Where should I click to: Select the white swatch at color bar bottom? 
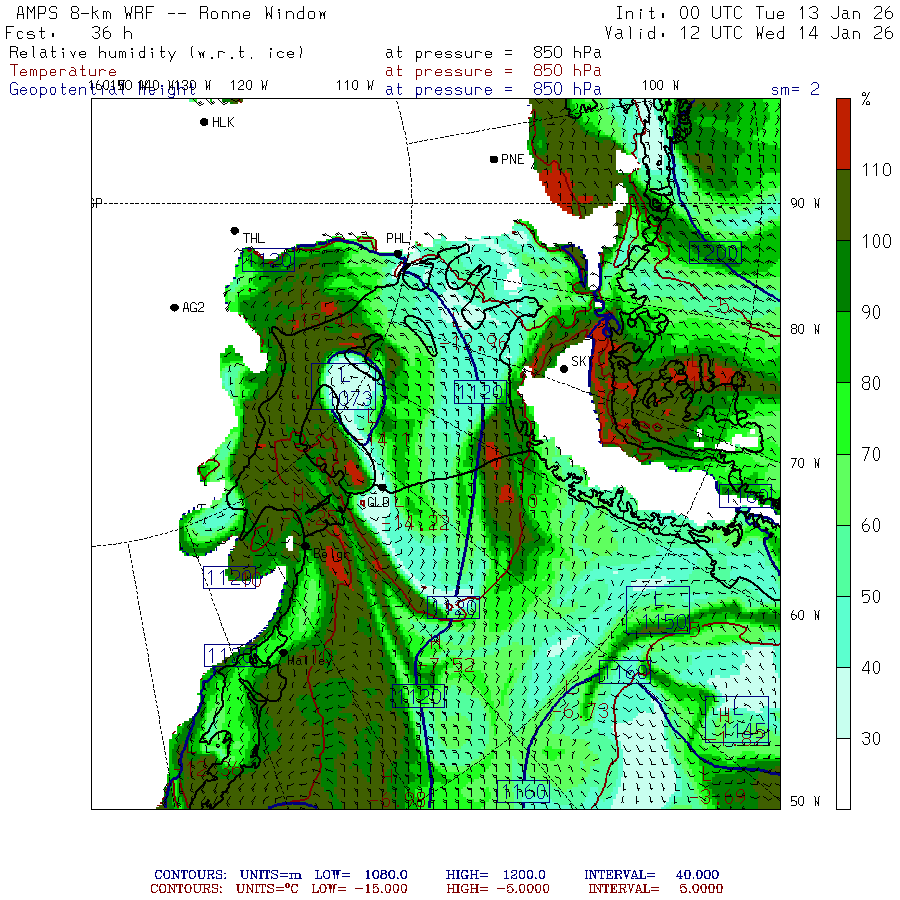pyautogui.click(x=843, y=773)
